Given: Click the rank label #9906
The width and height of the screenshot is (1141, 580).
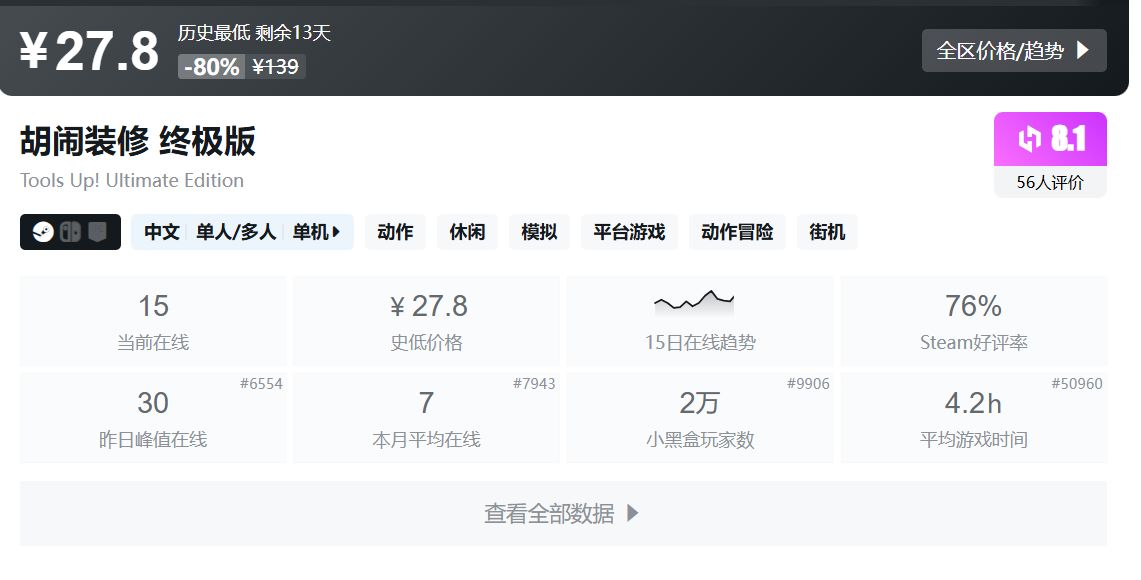Looking at the screenshot, I should (x=808, y=384).
